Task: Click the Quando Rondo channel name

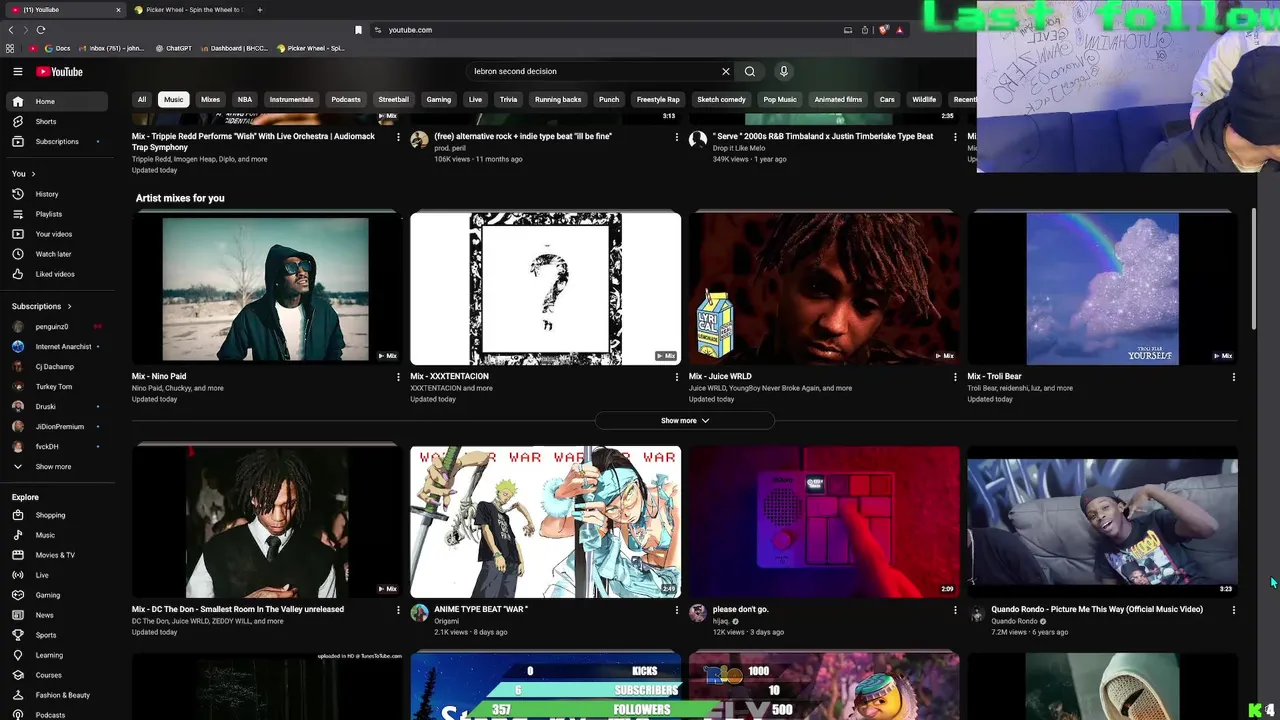Action: click(x=1014, y=621)
